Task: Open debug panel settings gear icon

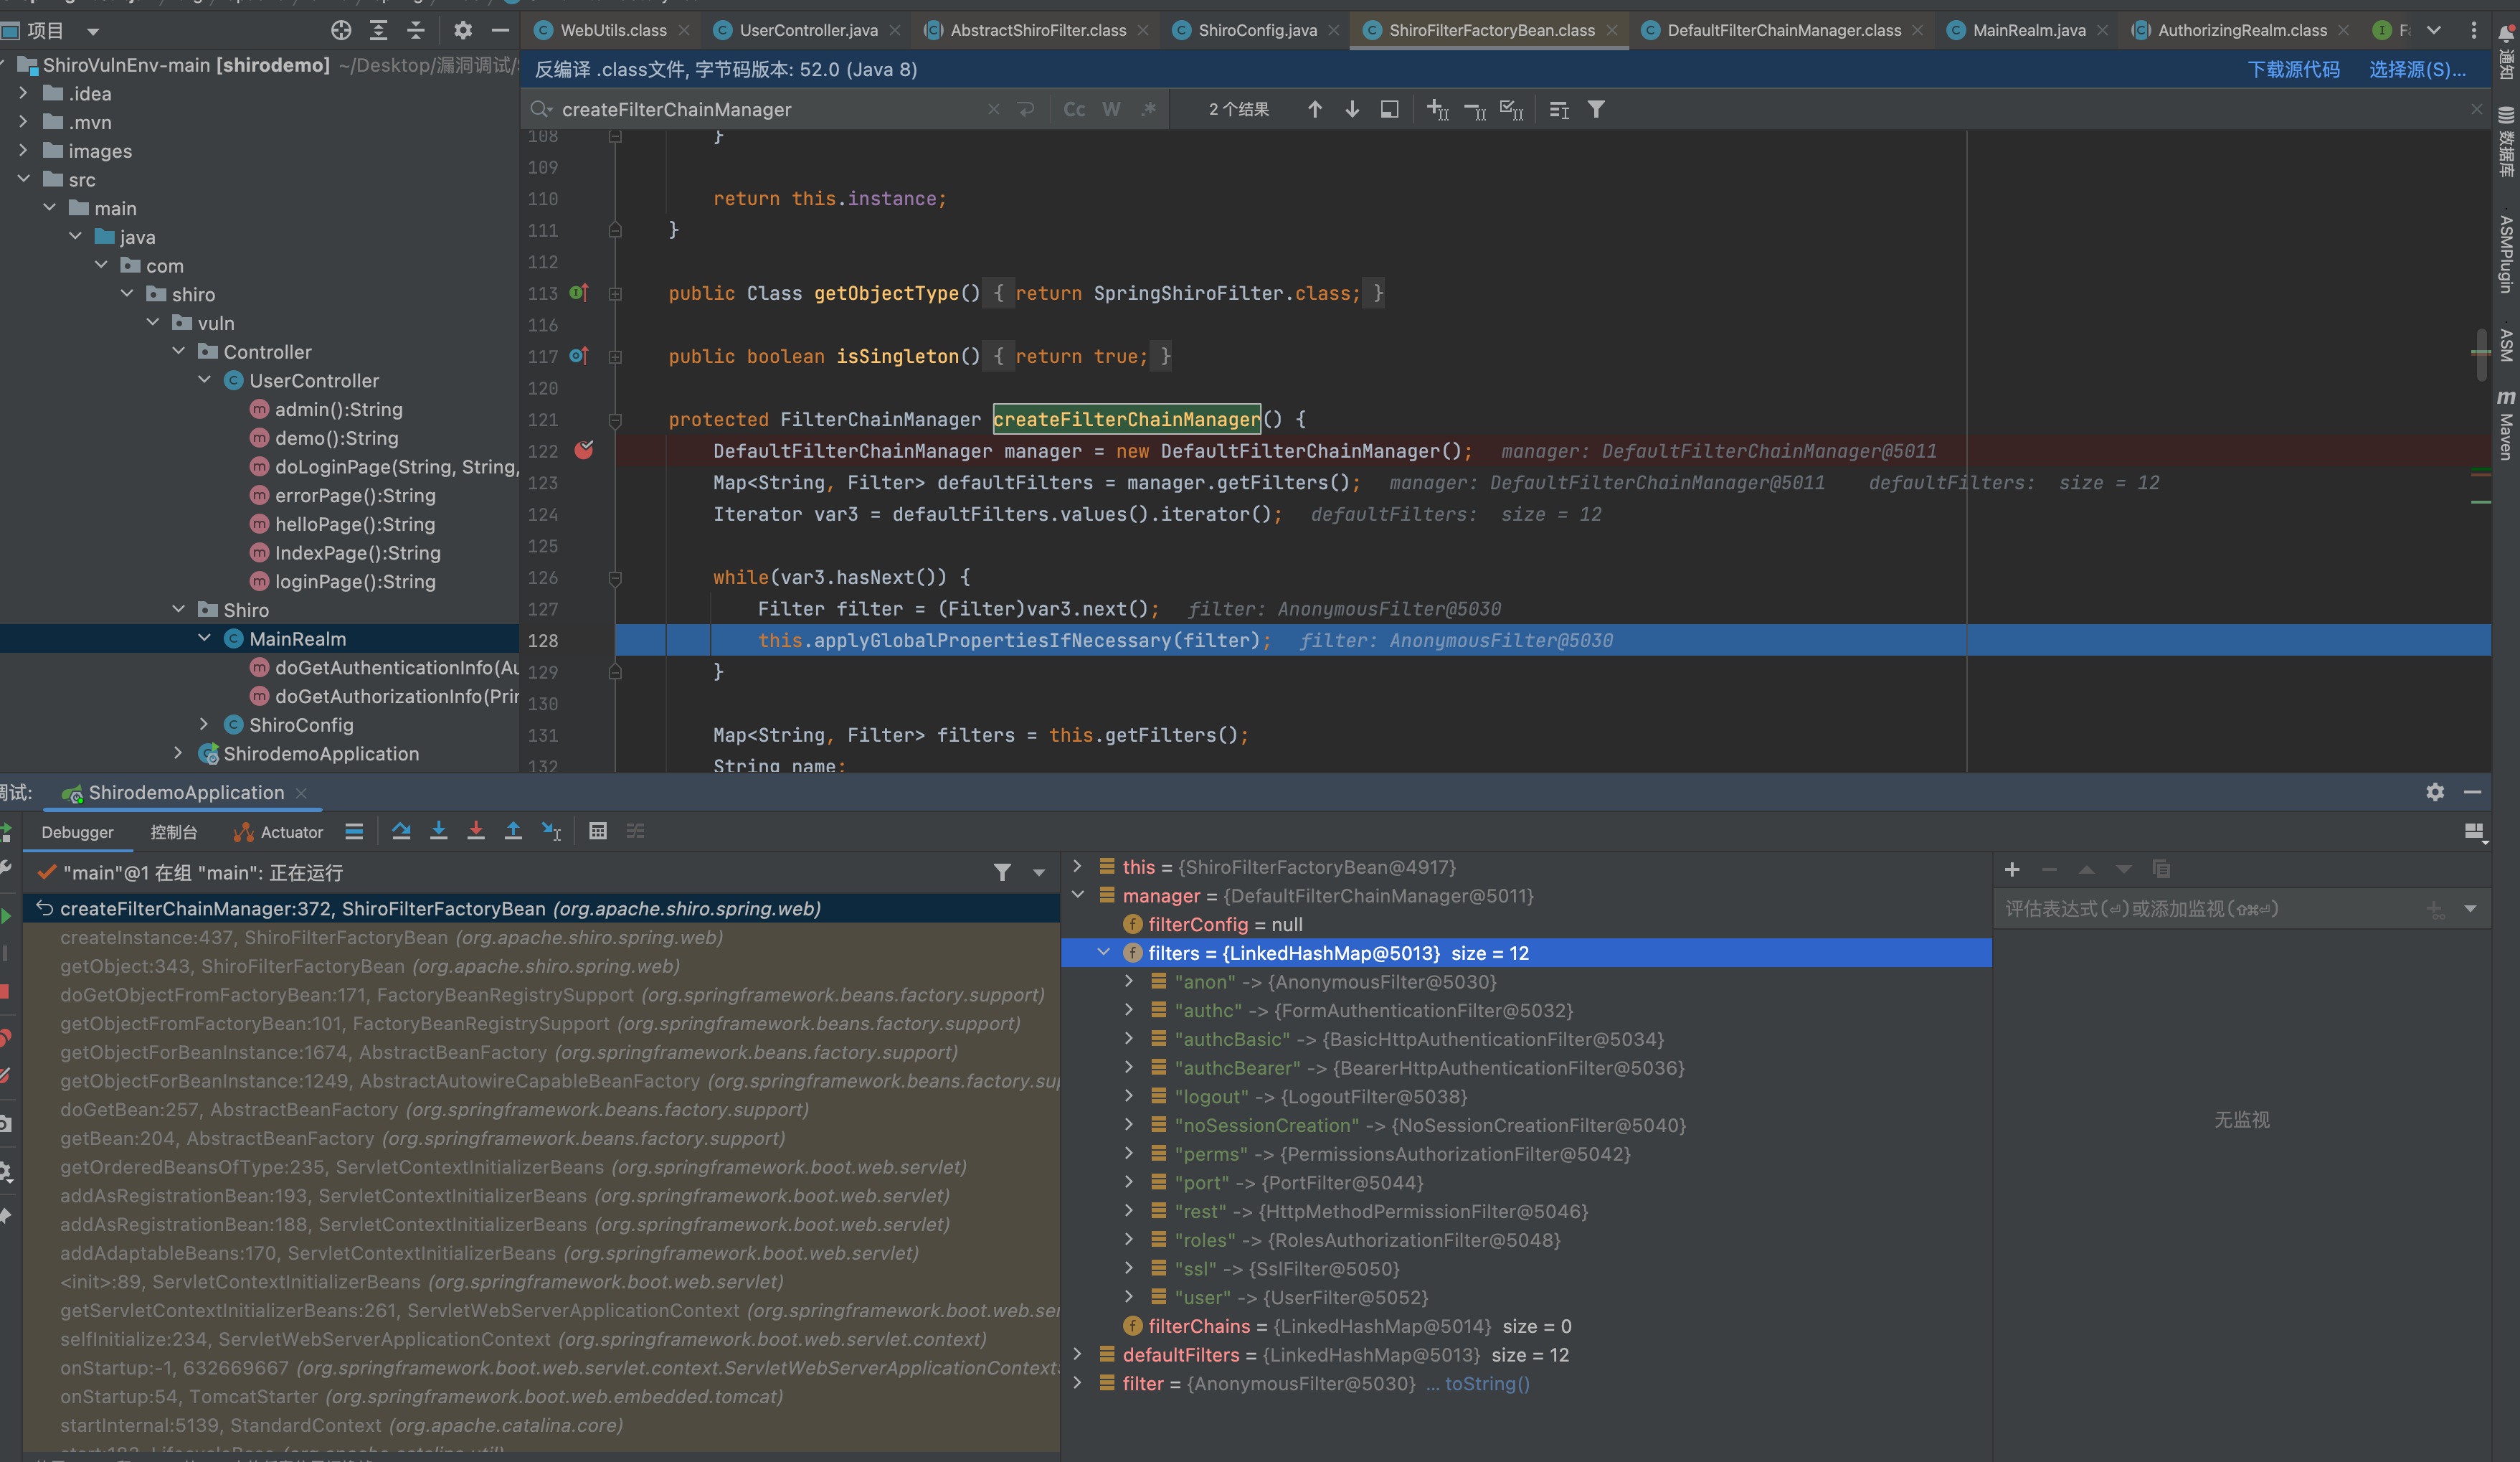Action: coord(2435,792)
